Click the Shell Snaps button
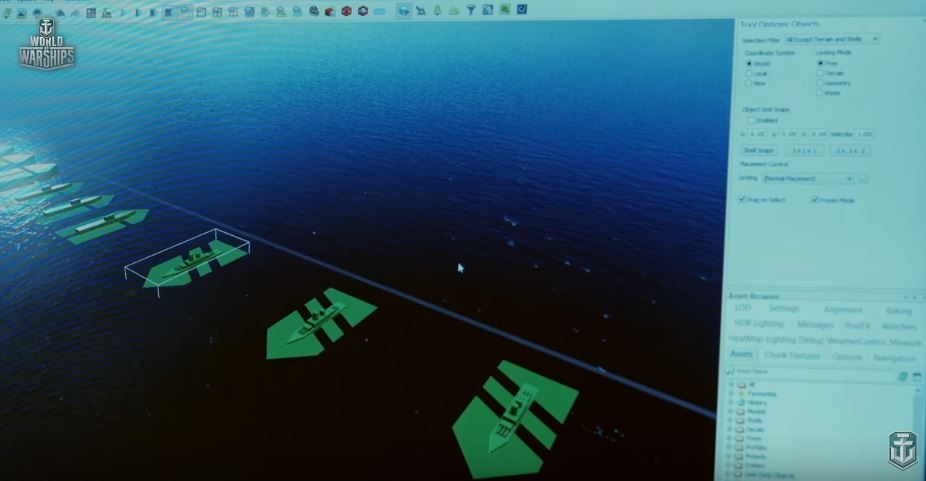This screenshot has width=926, height=481. click(x=759, y=151)
